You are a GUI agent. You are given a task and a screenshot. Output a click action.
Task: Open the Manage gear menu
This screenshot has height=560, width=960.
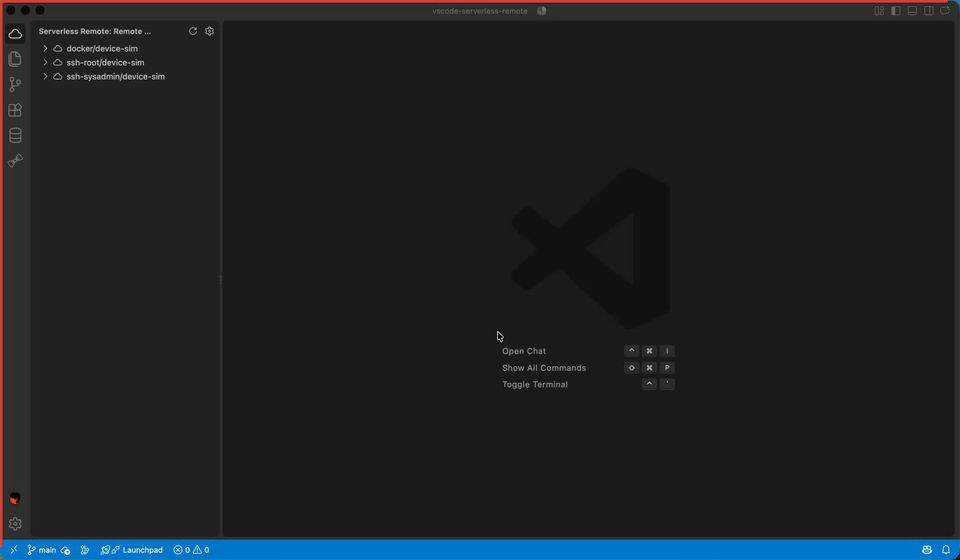click(15, 524)
